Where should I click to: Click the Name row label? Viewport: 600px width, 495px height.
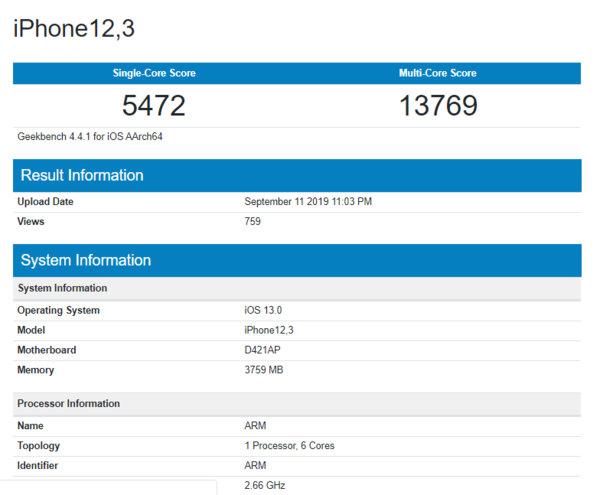(30, 426)
